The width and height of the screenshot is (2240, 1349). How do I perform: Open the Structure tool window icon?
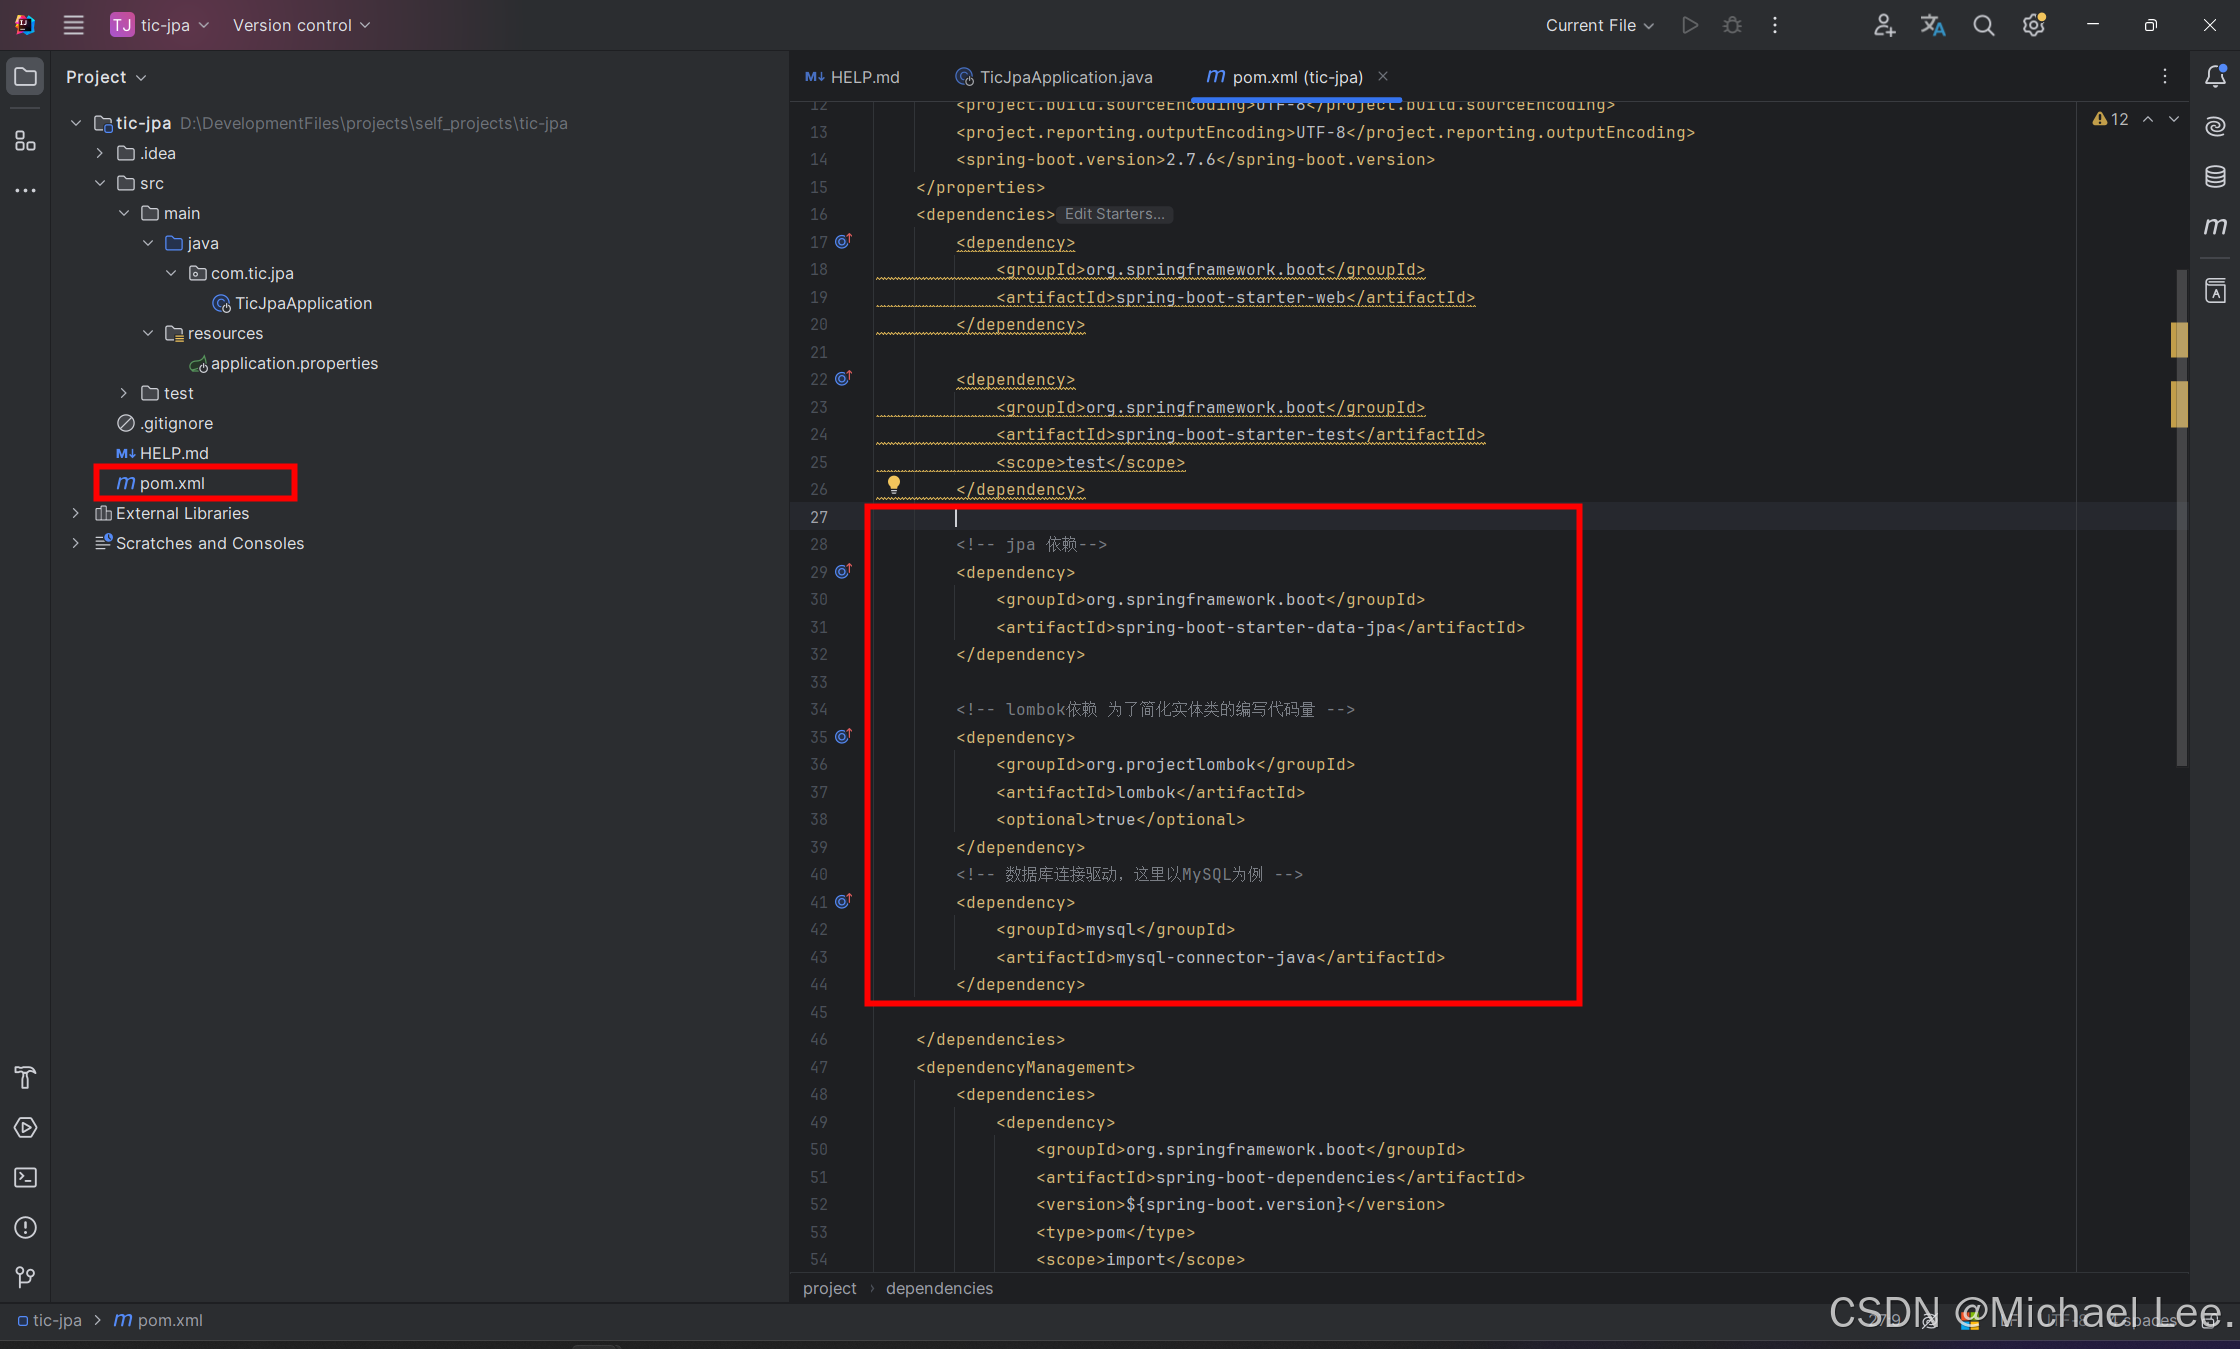click(x=26, y=141)
